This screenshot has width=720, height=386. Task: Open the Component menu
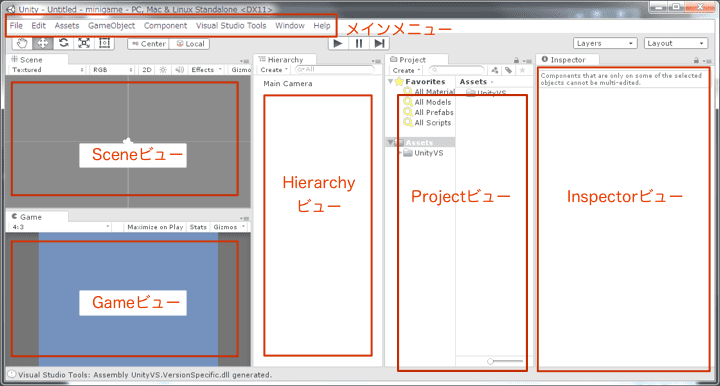coord(165,26)
